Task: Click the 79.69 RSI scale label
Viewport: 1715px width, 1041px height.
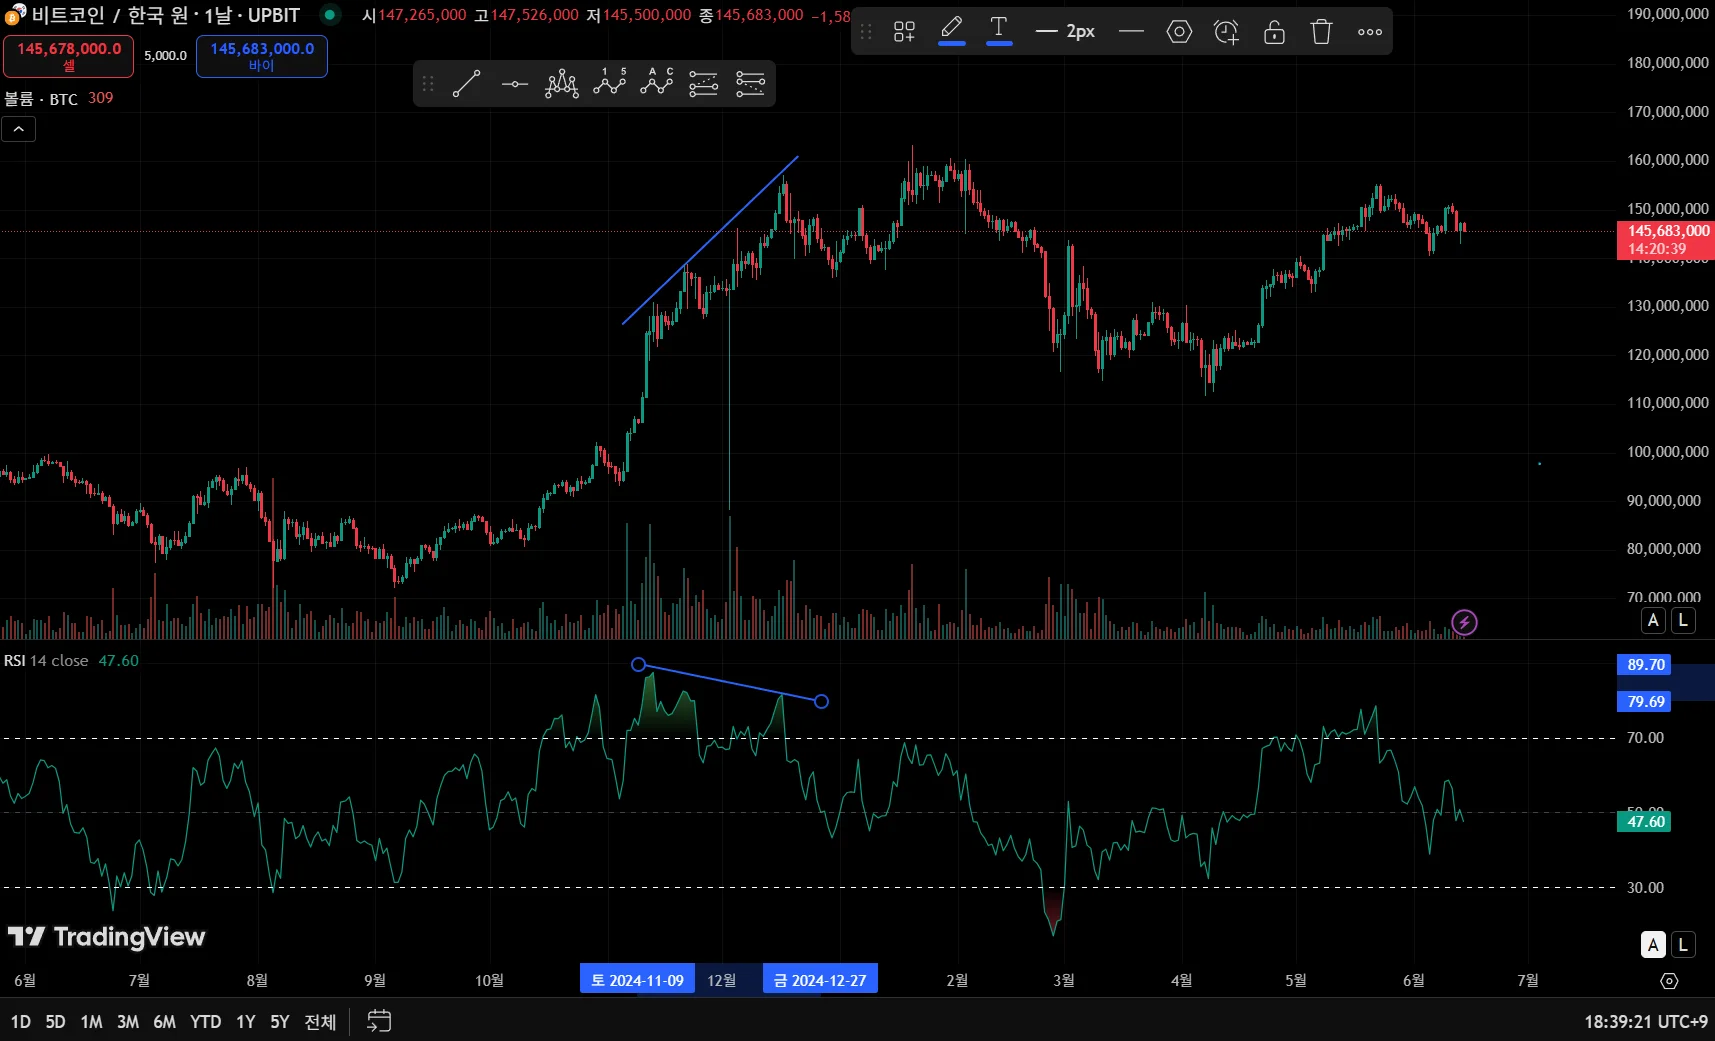Action: (1645, 702)
